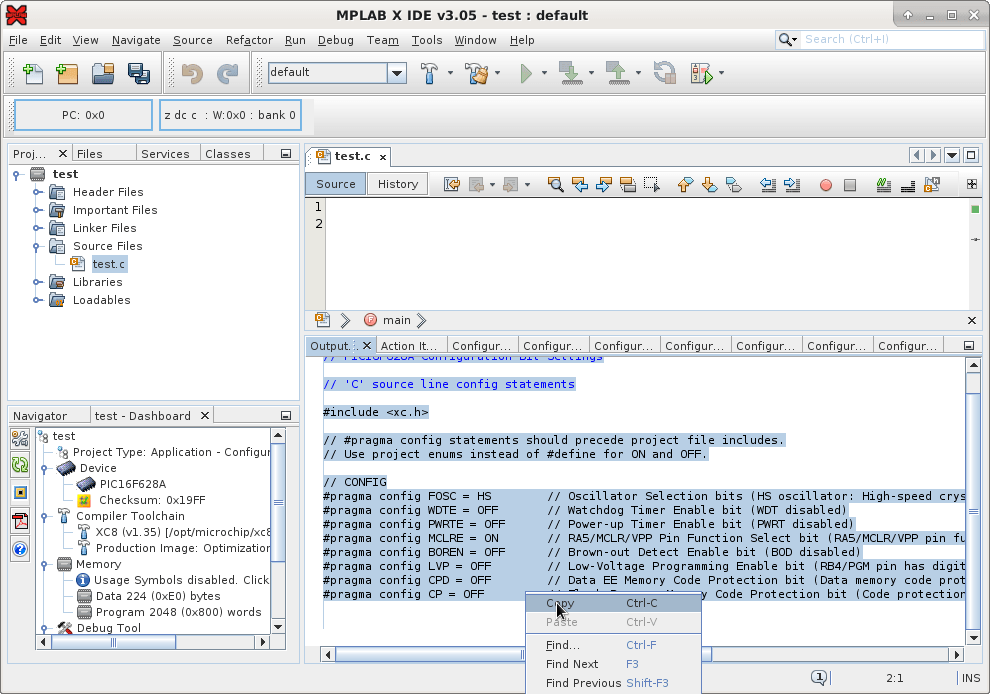The height and width of the screenshot is (694, 990).
Task: Open Project Properties icon in Dashboard sidebar
Action: tap(20, 438)
